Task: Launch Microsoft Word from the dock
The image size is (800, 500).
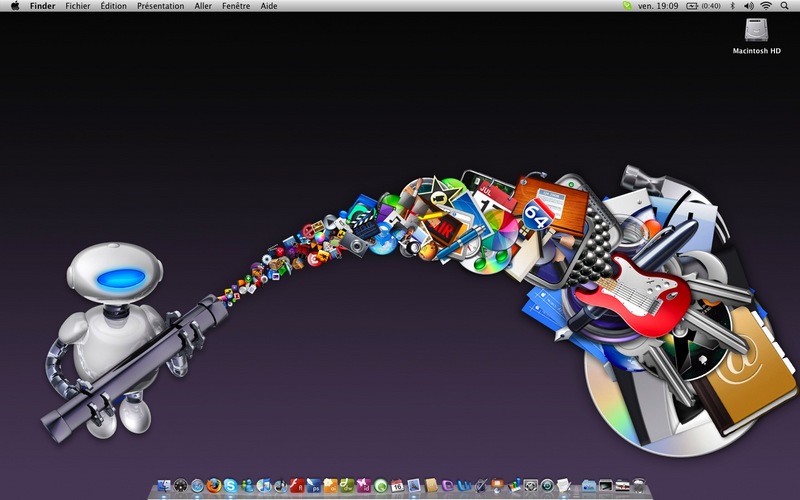Action: click(465, 485)
